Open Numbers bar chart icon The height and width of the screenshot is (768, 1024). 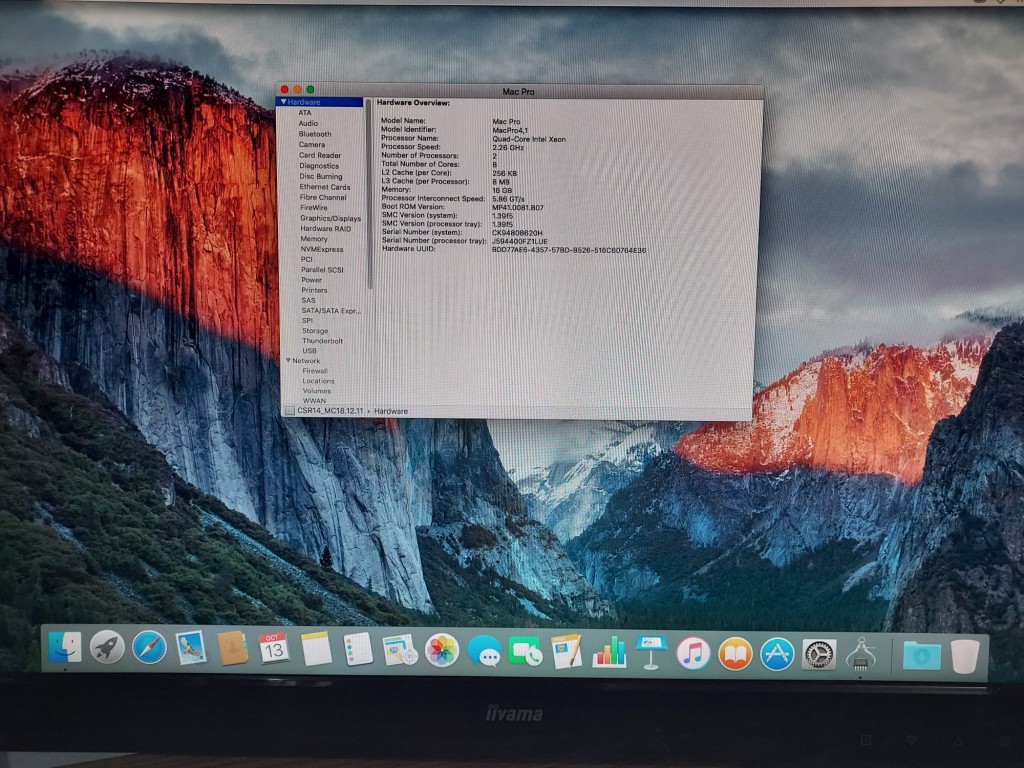click(609, 652)
